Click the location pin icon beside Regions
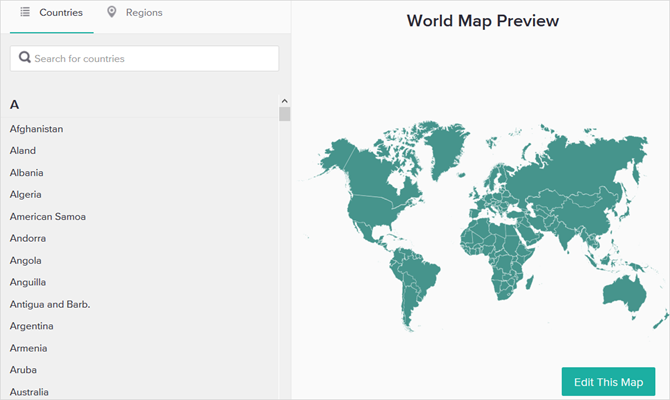This screenshot has width=670, height=400. pyautogui.click(x=112, y=12)
